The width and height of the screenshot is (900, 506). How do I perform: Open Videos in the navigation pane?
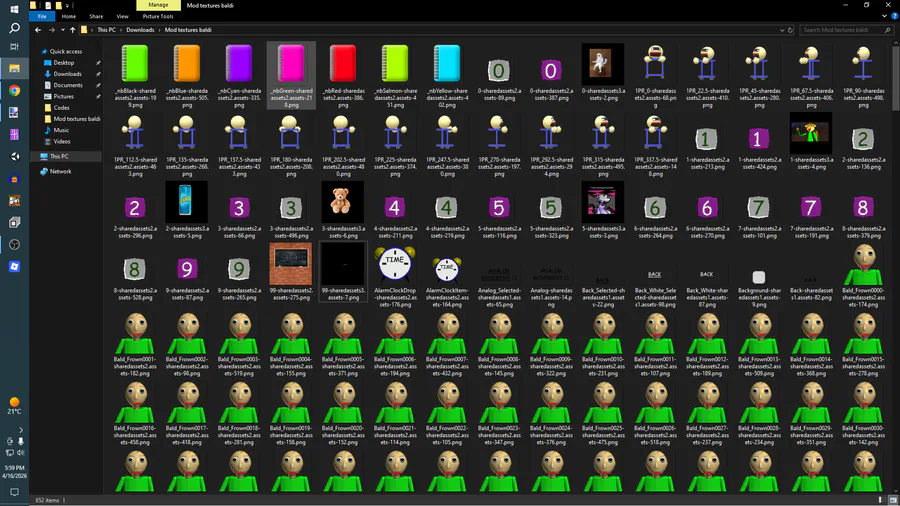[x=57, y=141]
